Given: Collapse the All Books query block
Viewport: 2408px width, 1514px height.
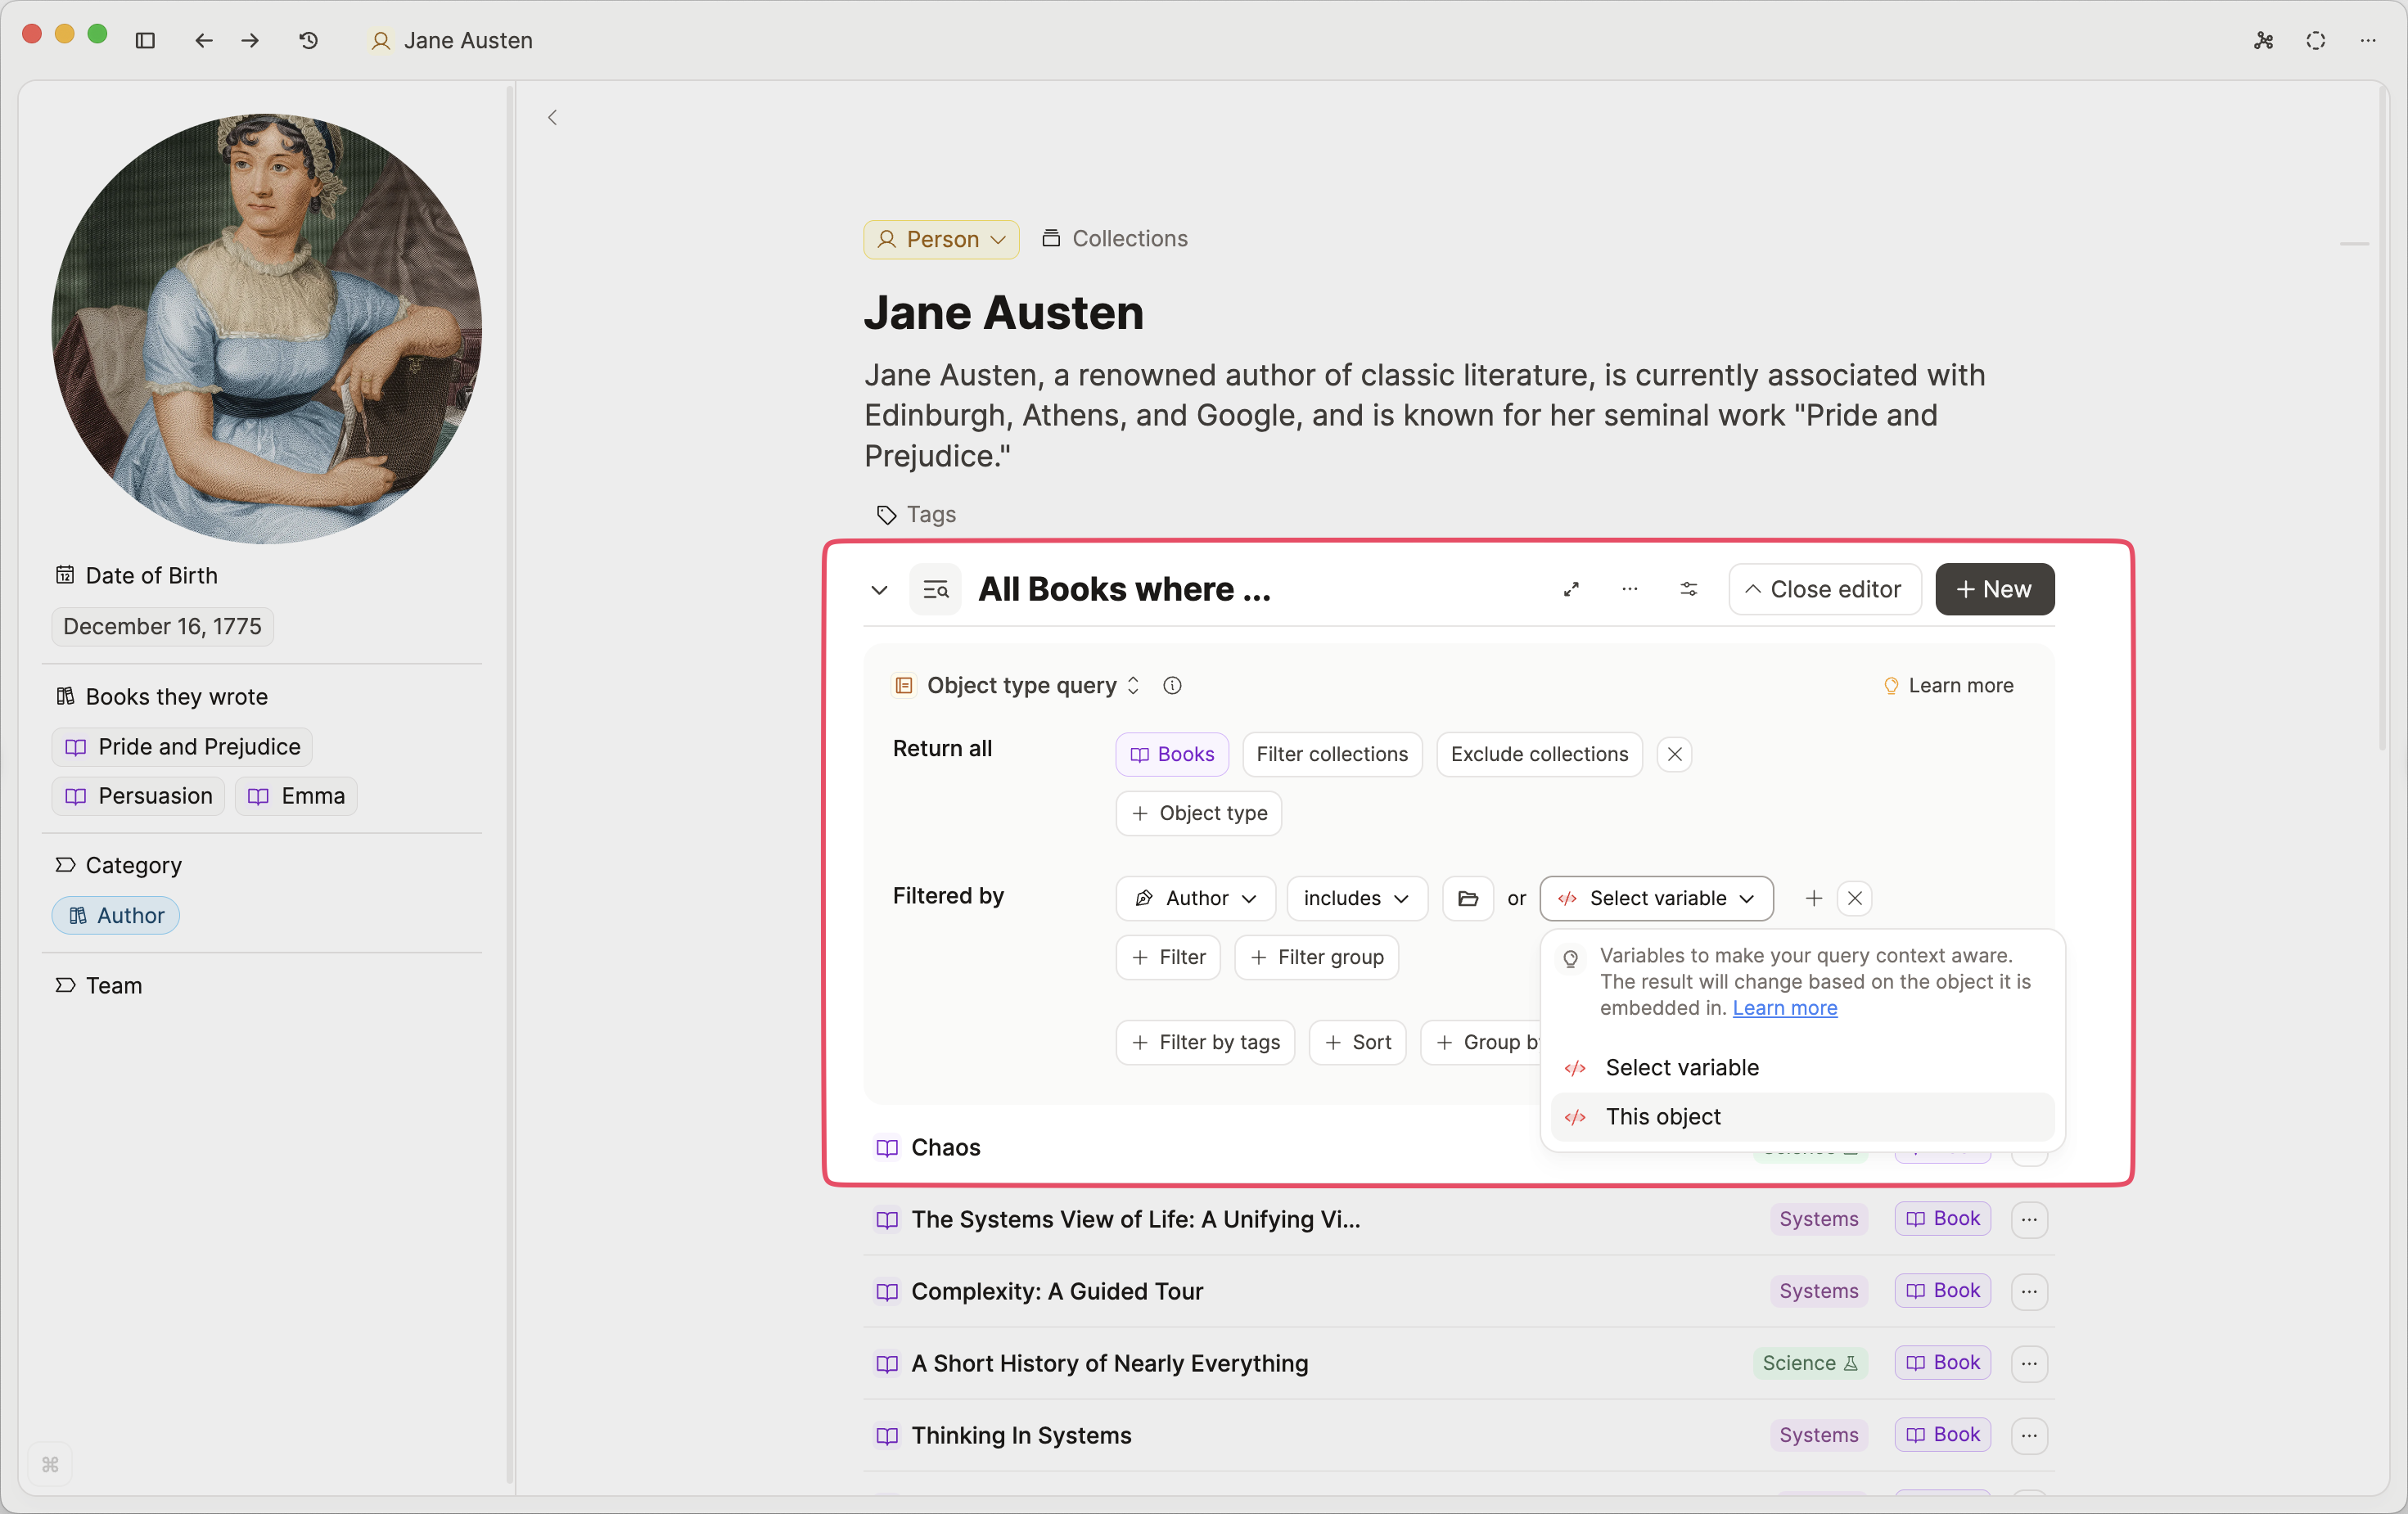Looking at the screenshot, I should (879, 589).
